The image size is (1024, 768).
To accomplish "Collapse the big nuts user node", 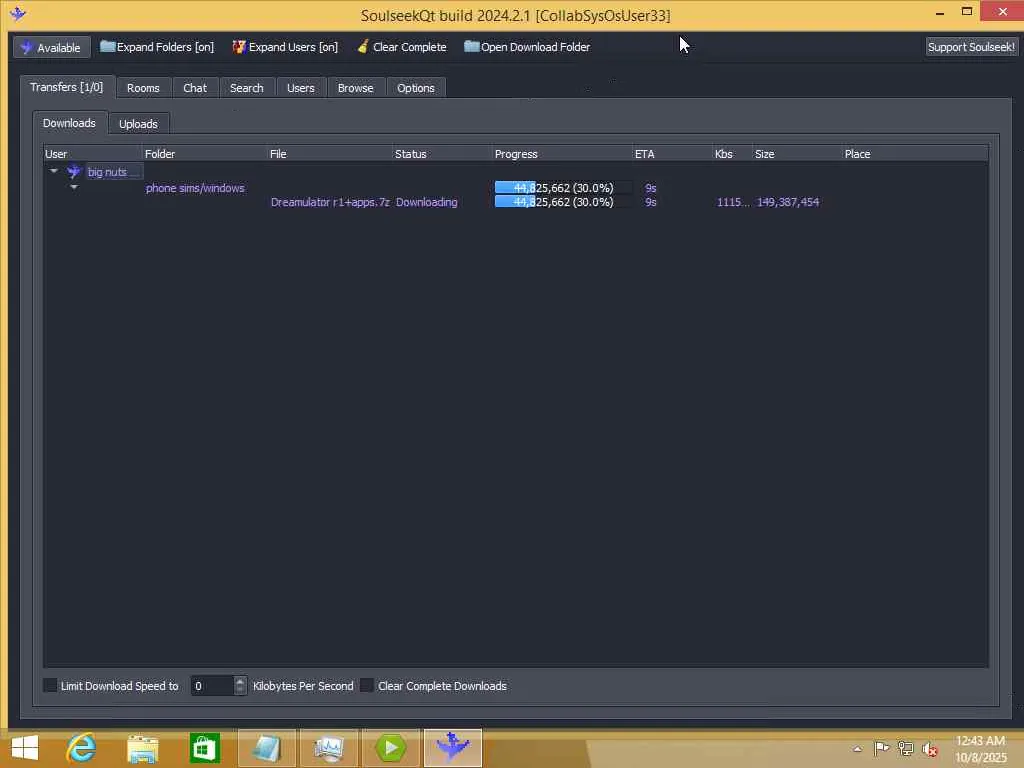I will coord(54,171).
